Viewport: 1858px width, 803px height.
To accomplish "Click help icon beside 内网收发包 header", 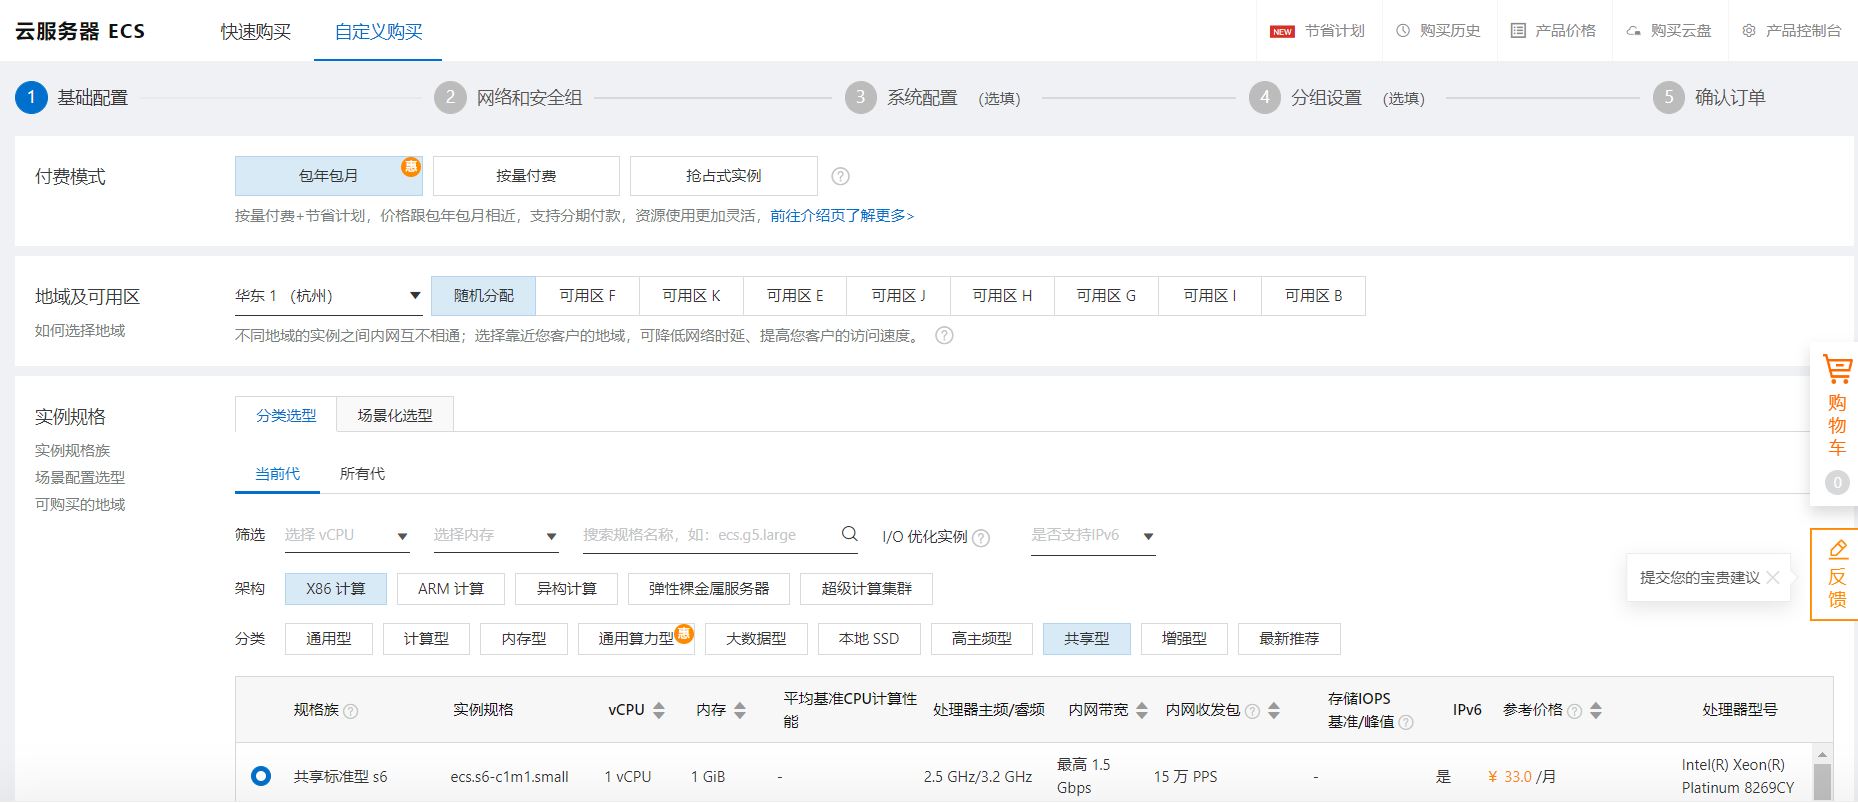I will tap(1253, 711).
